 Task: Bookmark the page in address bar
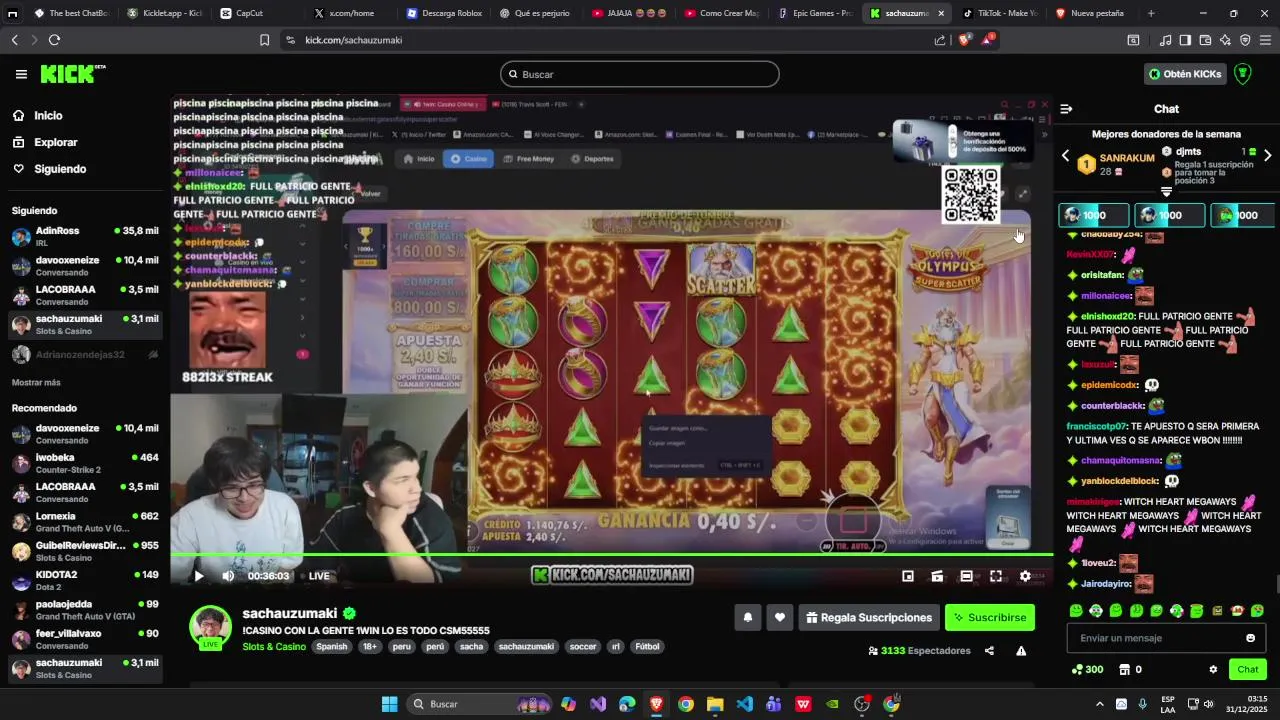[x=264, y=40]
